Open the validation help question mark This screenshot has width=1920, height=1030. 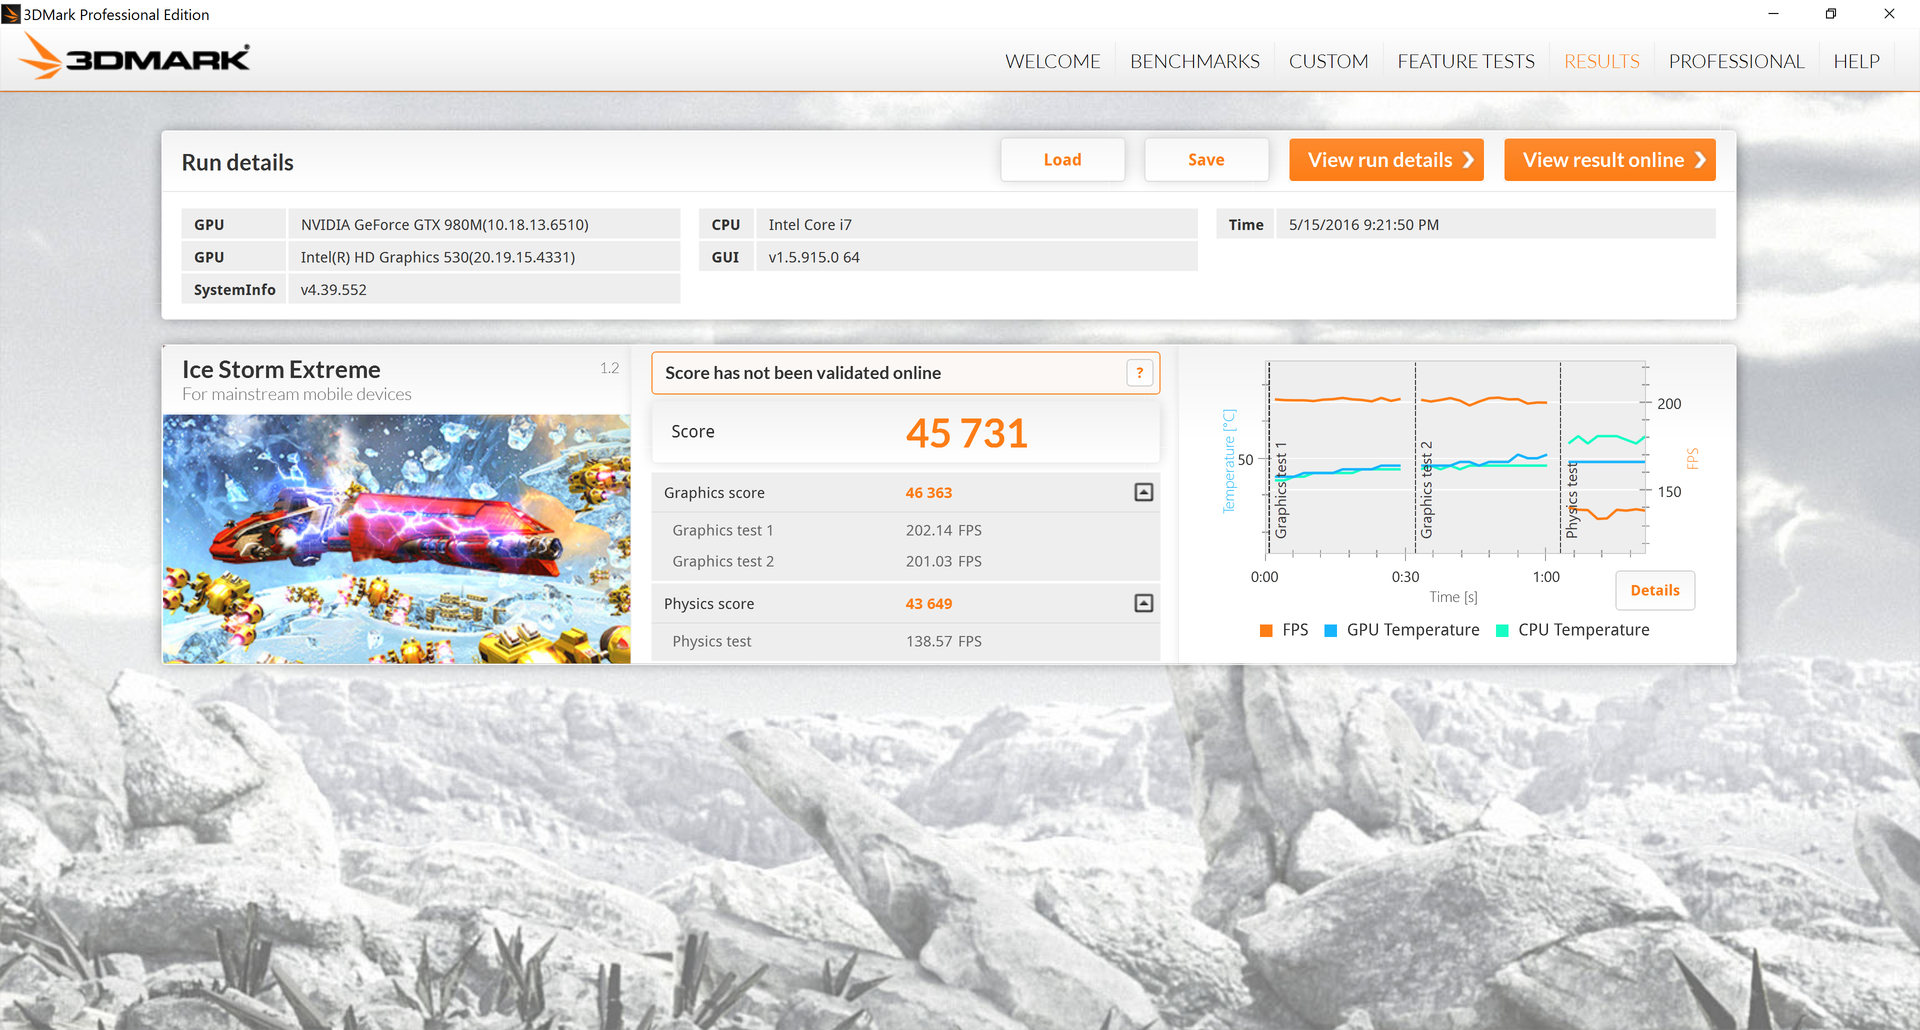tap(1139, 373)
